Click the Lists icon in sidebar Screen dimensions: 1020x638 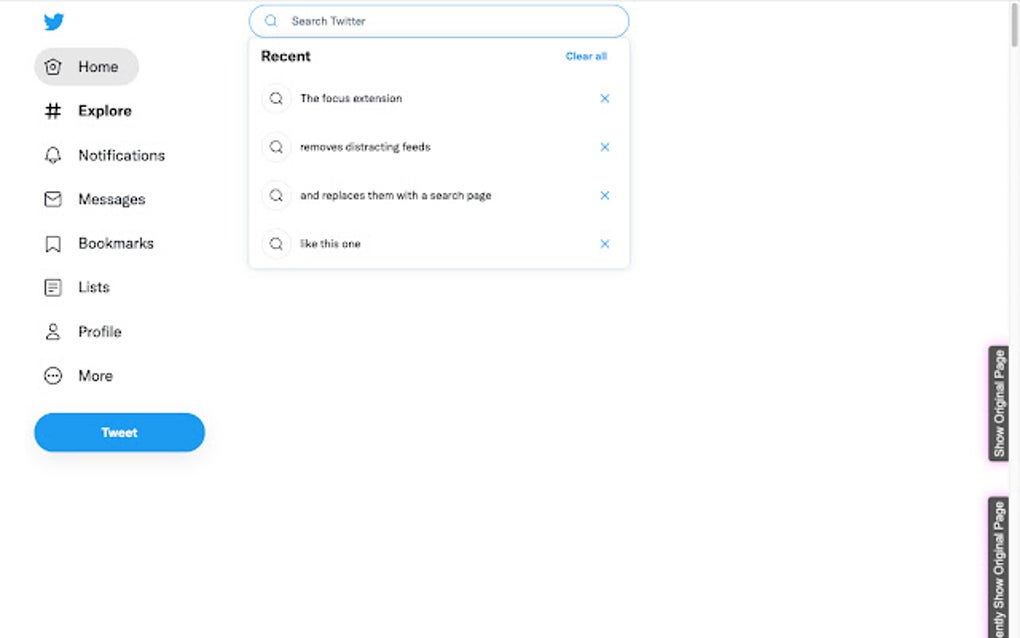pyautogui.click(x=53, y=287)
